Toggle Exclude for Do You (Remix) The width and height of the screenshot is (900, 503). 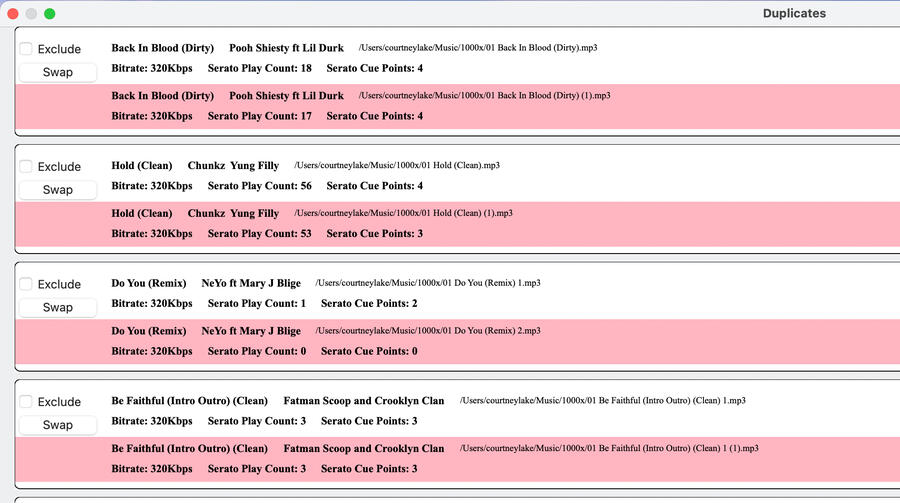[26, 284]
